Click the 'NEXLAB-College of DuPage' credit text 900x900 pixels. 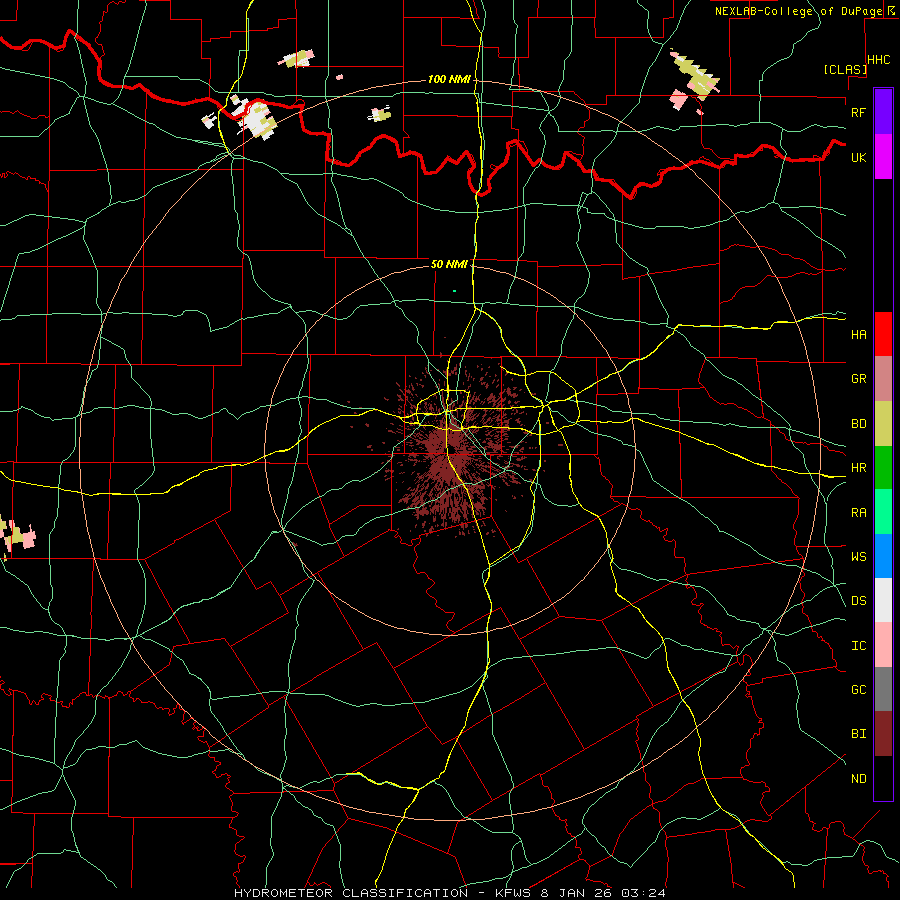coord(798,11)
